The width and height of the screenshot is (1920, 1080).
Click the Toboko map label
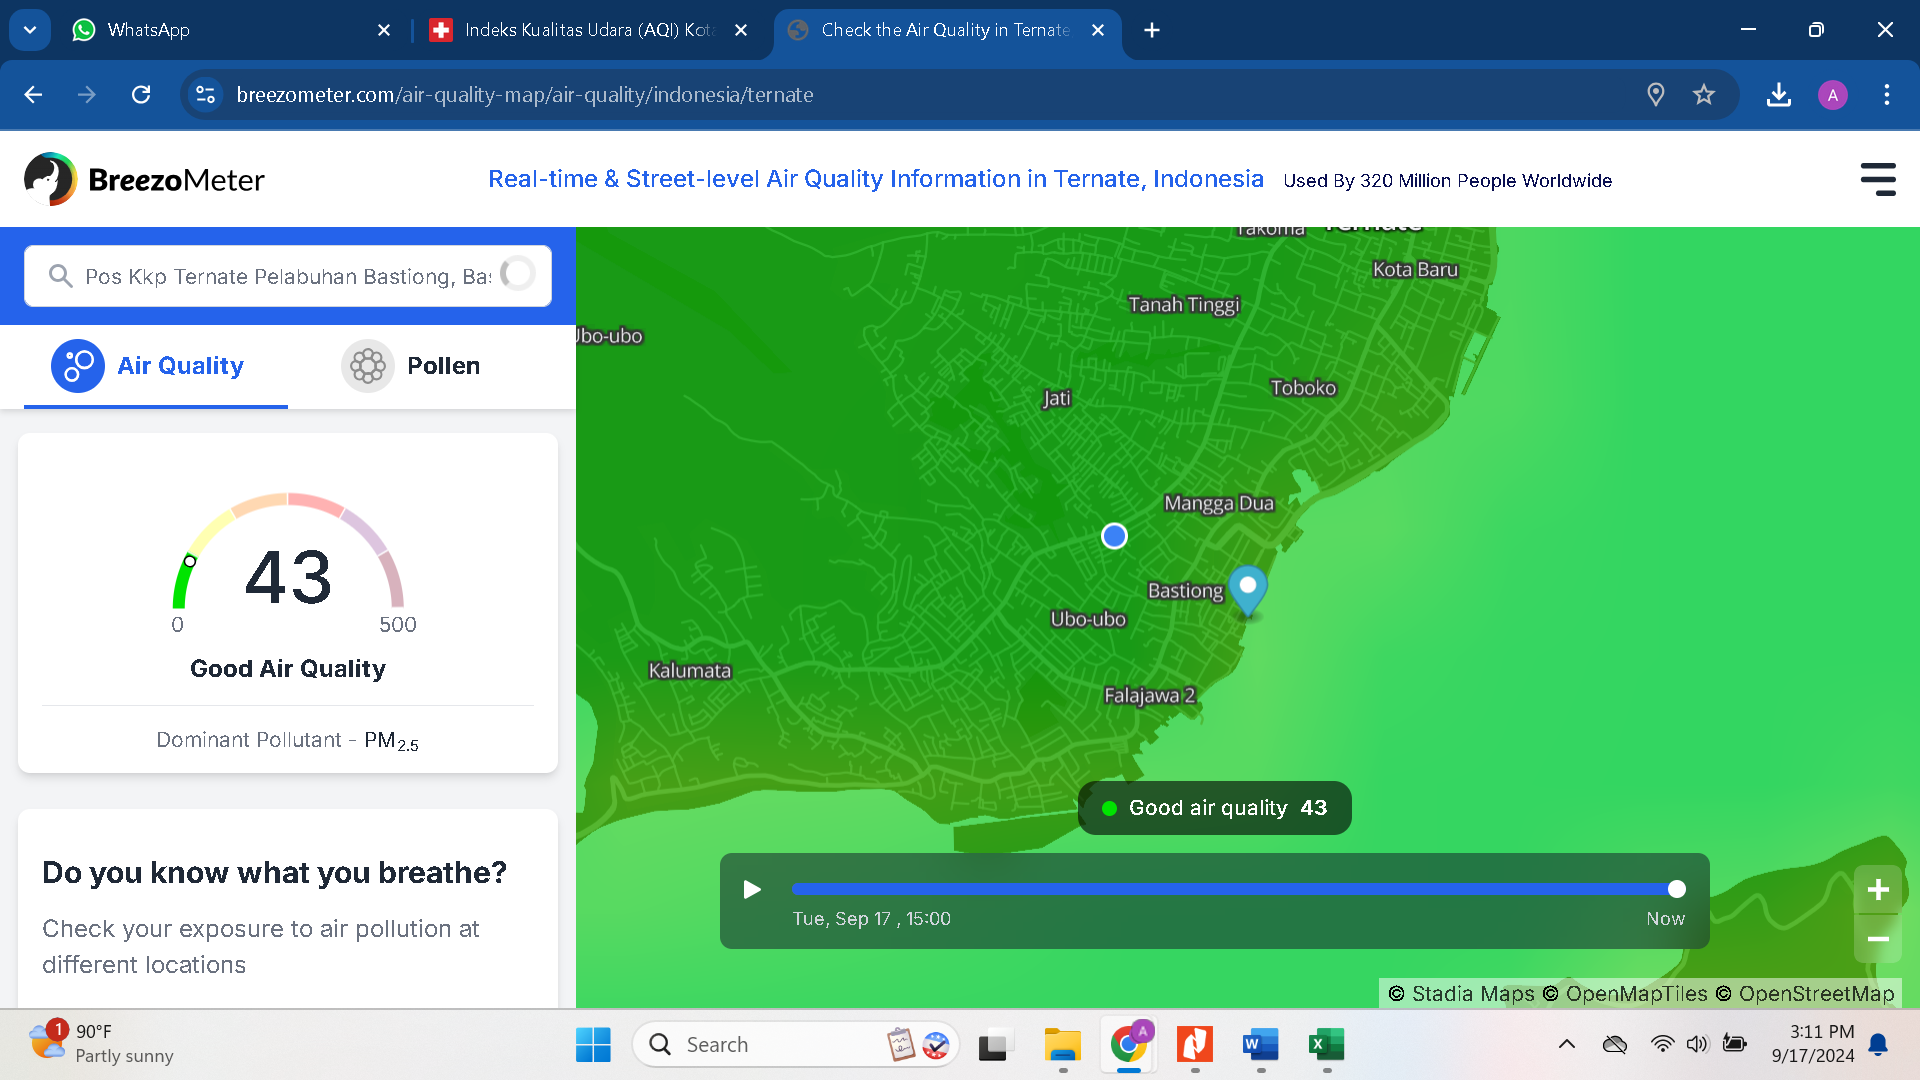tap(1303, 388)
